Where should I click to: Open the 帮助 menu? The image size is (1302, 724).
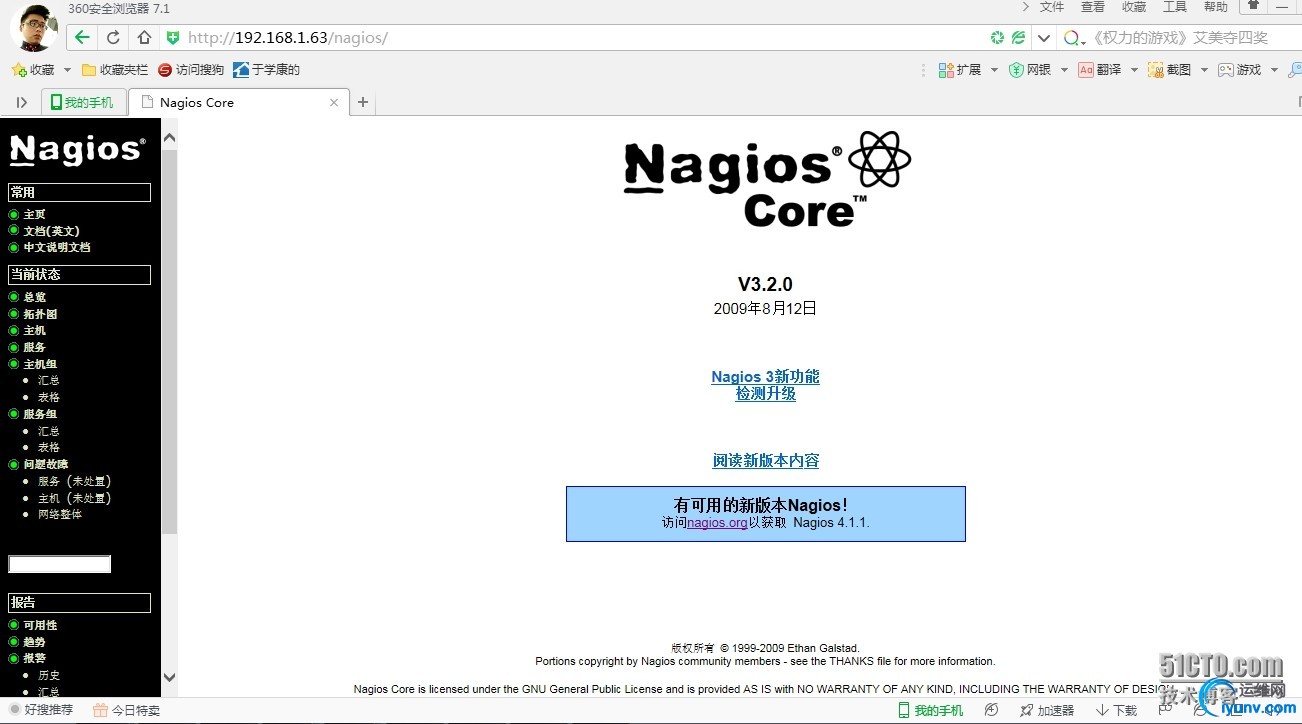click(x=1216, y=7)
